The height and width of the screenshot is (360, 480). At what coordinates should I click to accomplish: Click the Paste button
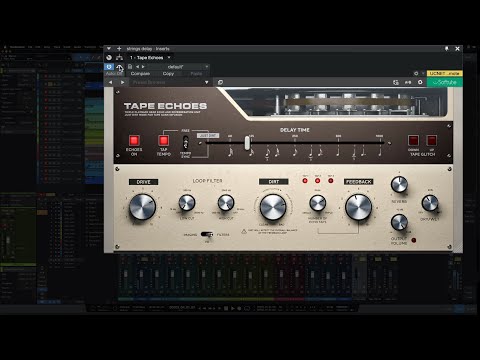[196, 73]
